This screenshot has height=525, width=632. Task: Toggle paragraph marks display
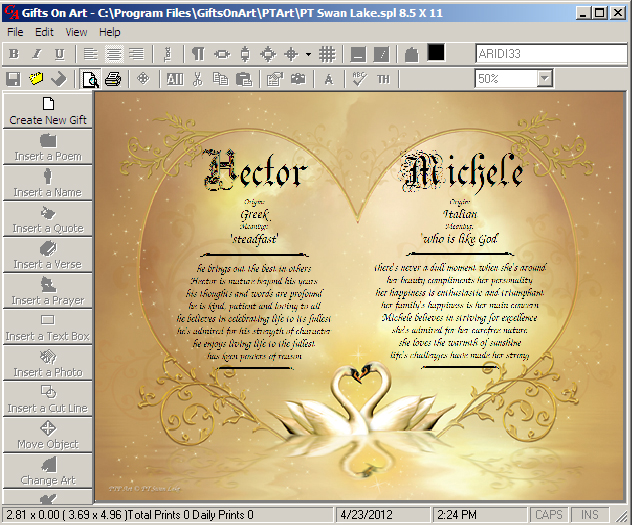tap(198, 54)
